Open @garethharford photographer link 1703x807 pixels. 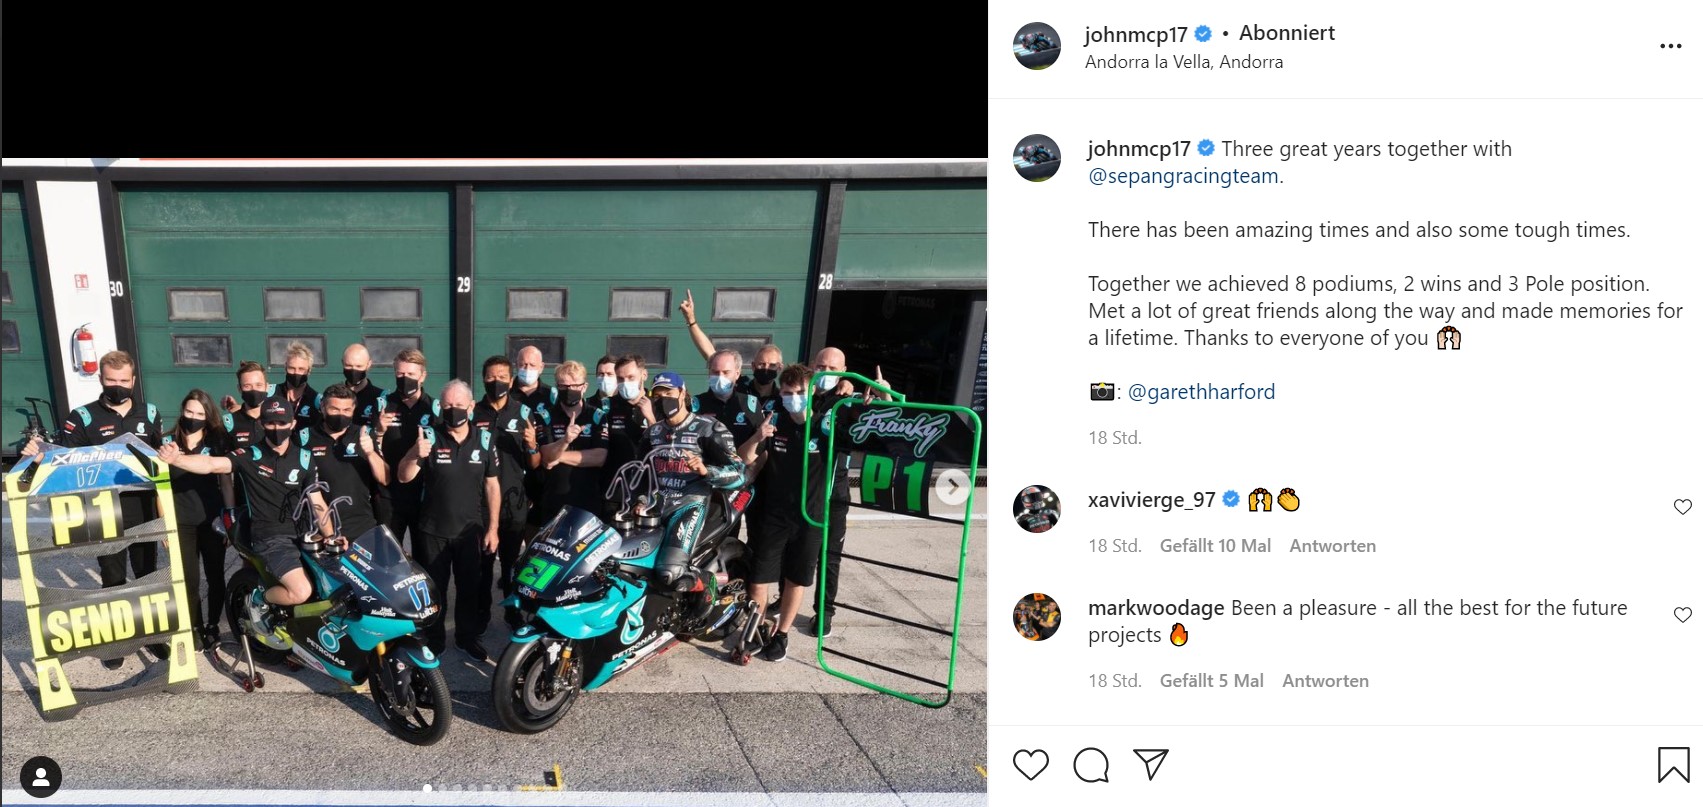click(1201, 392)
